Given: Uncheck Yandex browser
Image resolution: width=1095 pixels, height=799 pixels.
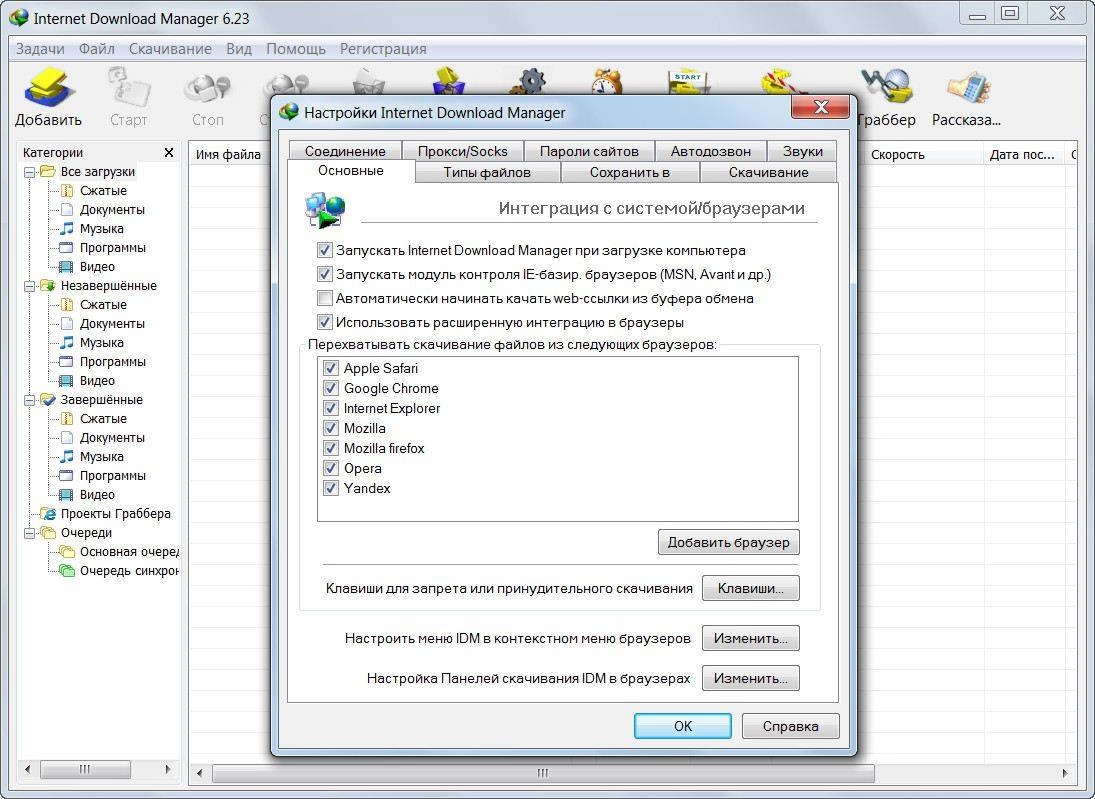Looking at the screenshot, I should click(x=330, y=488).
